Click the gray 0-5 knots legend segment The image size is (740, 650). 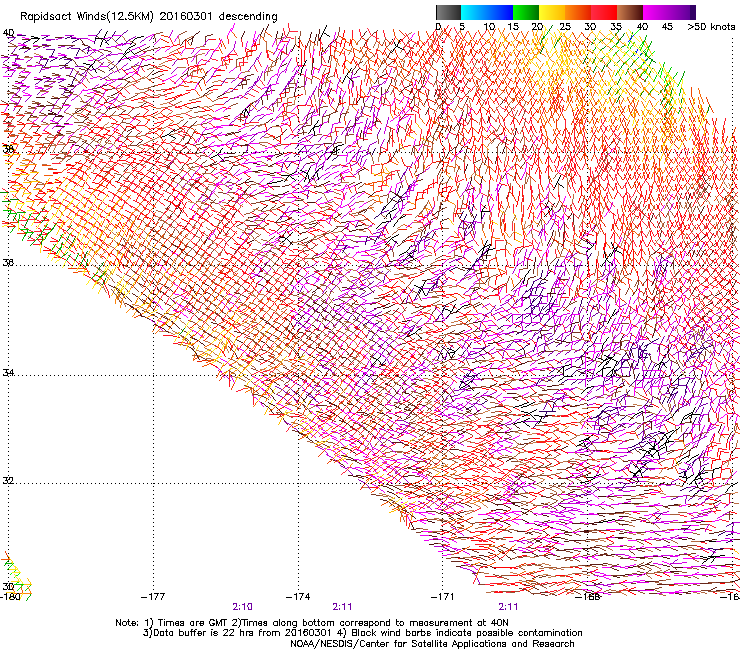pyautogui.click(x=448, y=12)
